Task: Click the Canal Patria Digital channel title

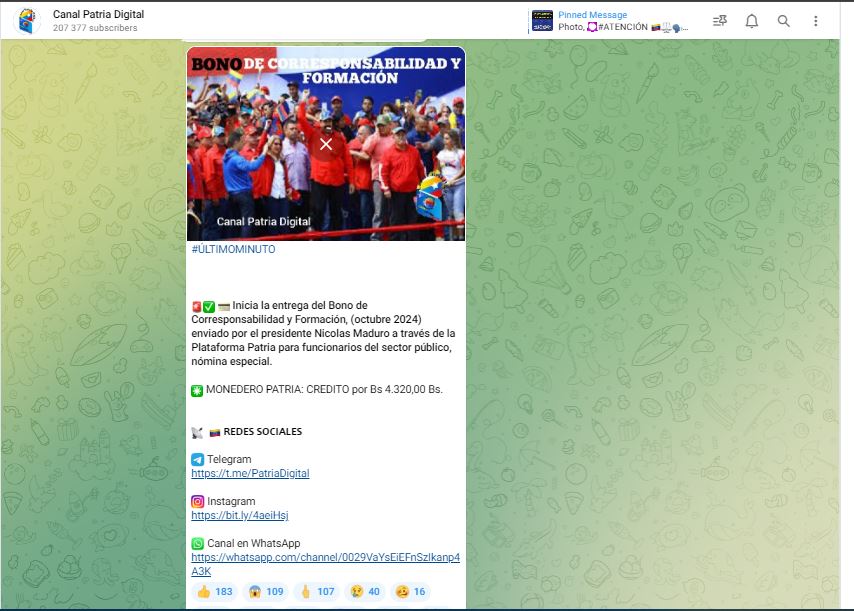Action: [98, 14]
